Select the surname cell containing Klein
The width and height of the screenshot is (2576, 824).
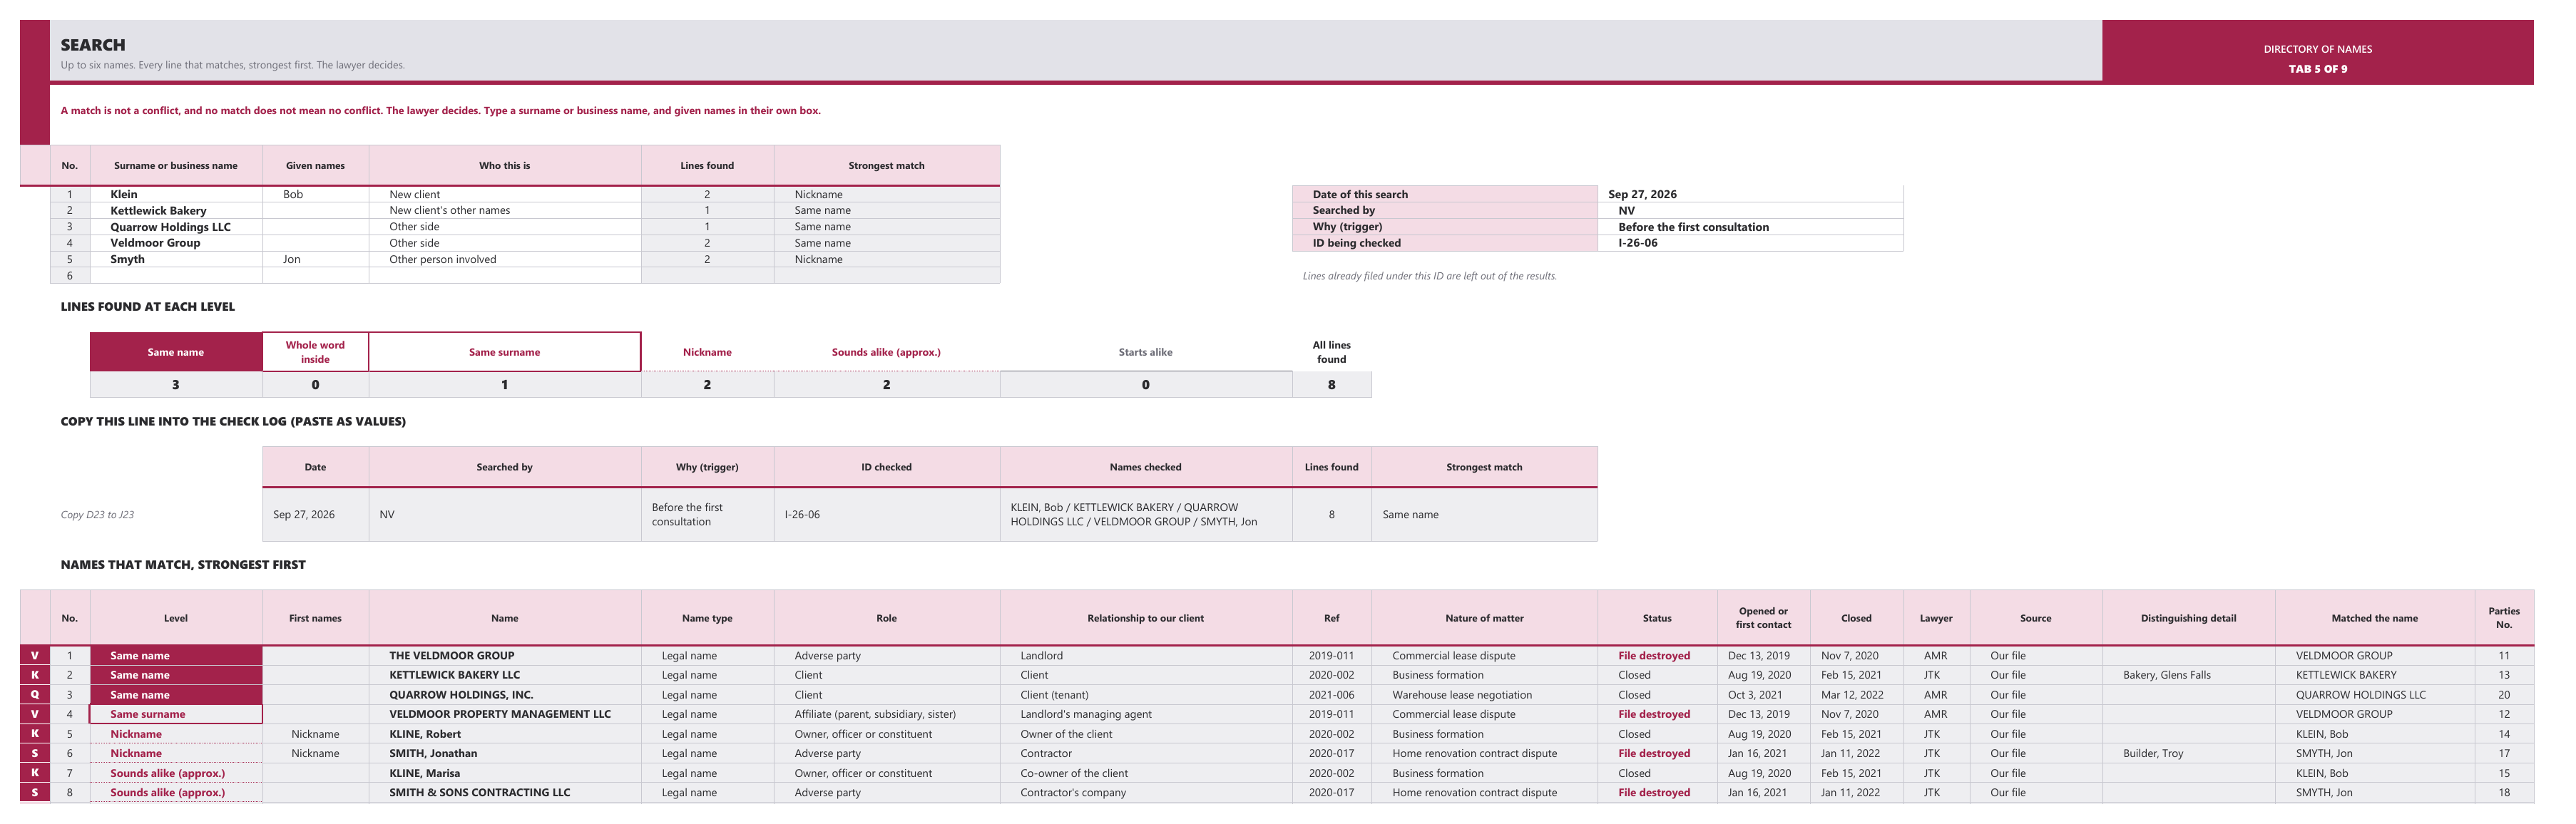[x=176, y=194]
